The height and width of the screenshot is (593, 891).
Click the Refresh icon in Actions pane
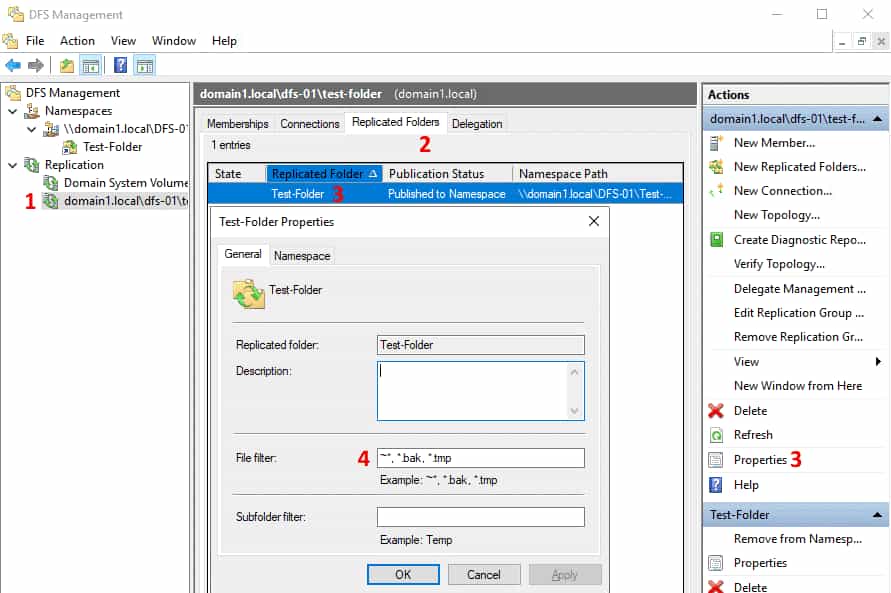point(716,435)
